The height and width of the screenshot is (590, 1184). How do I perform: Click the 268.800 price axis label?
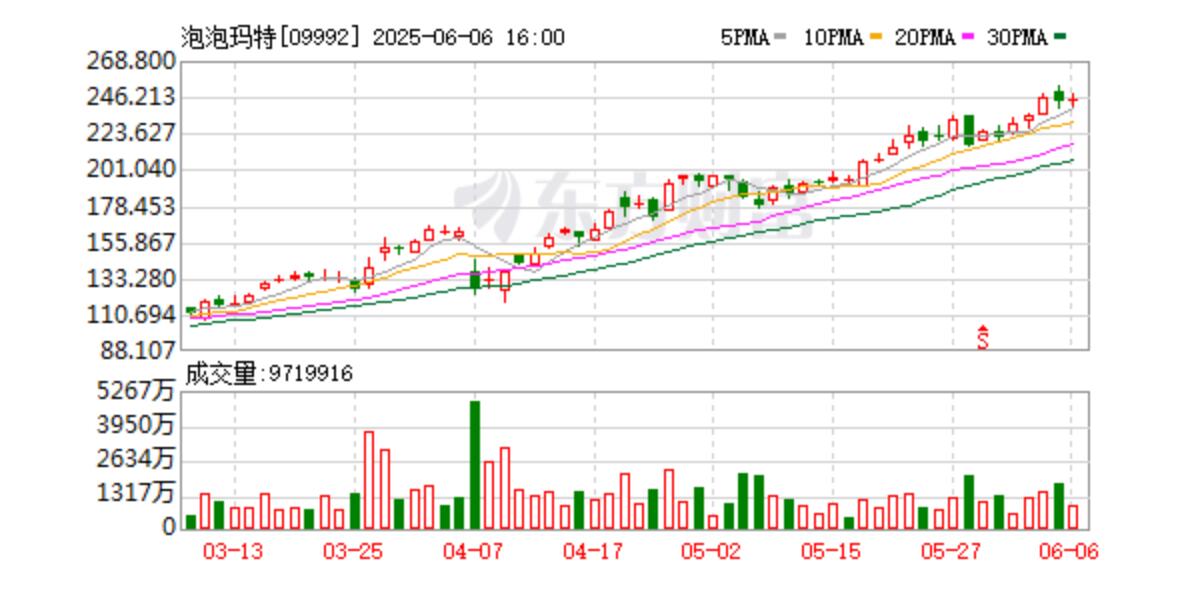pyautogui.click(x=132, y=60)
